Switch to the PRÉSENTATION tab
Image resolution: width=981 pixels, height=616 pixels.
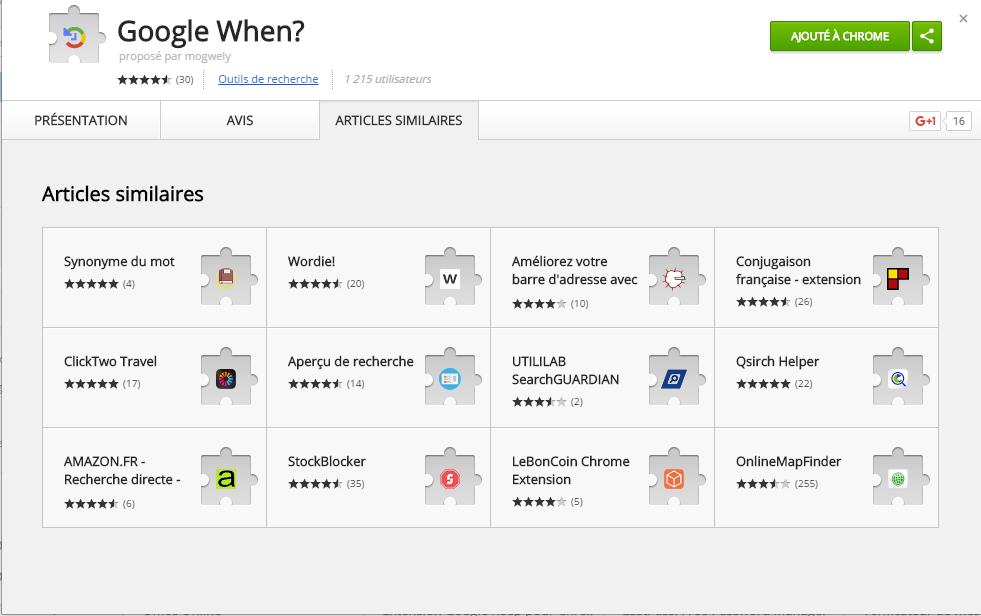point(81,121)
